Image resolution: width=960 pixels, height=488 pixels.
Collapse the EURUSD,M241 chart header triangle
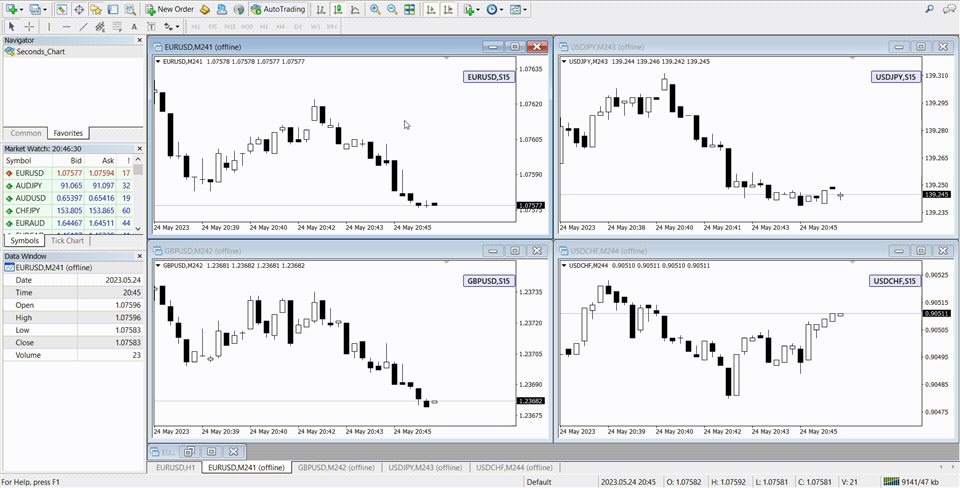(x=159, y=61)
